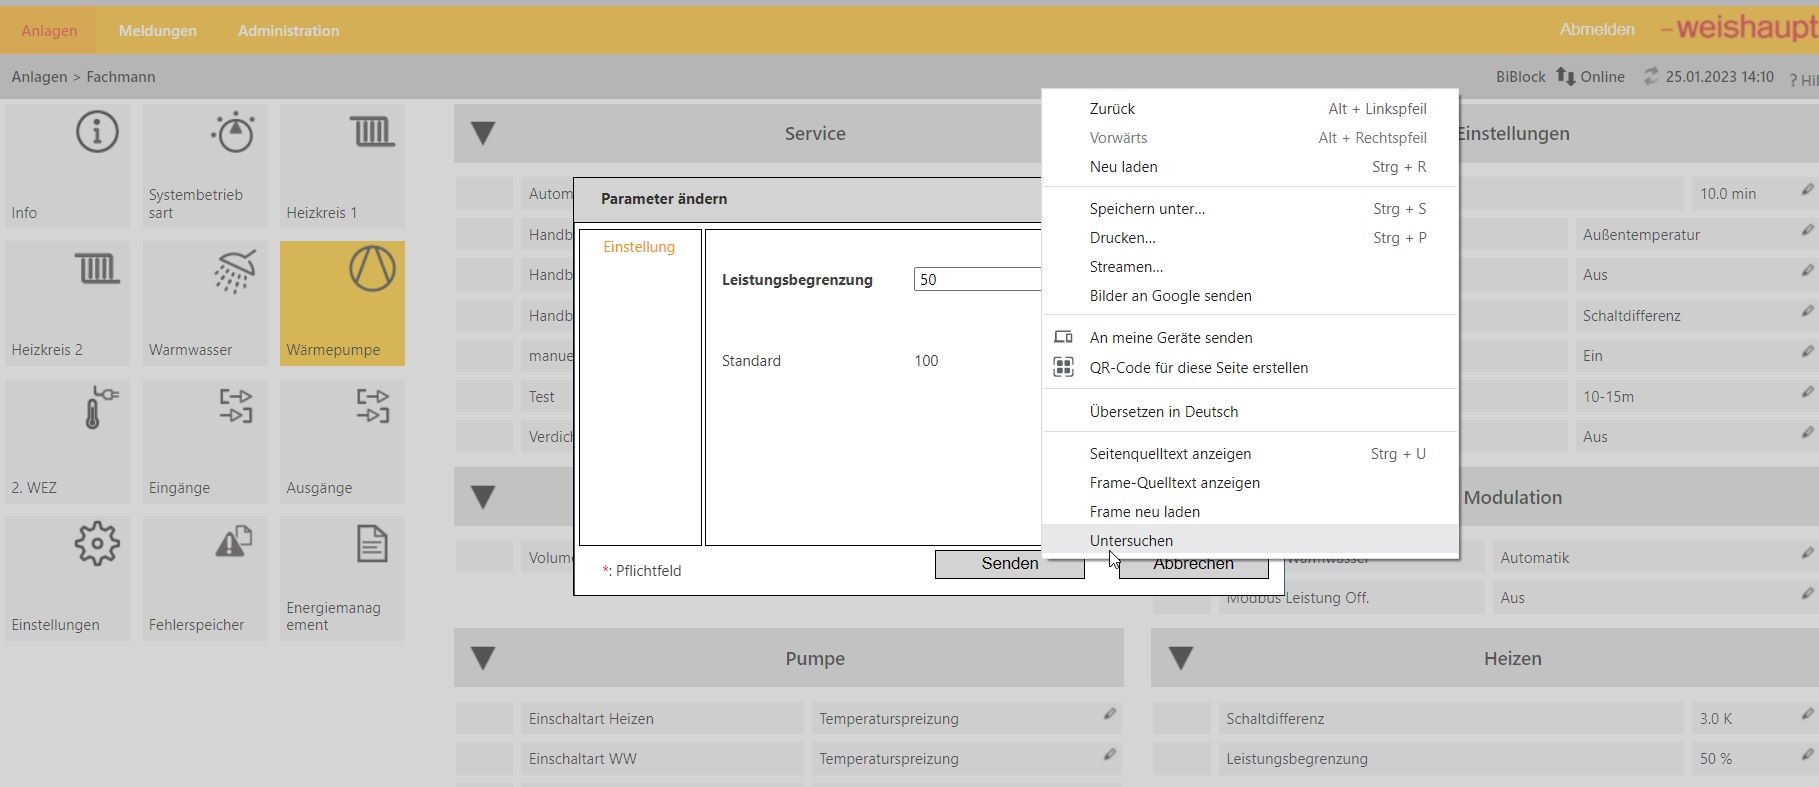Click the Abmelden link
1819x787 pixels.
pos(1596,30)
